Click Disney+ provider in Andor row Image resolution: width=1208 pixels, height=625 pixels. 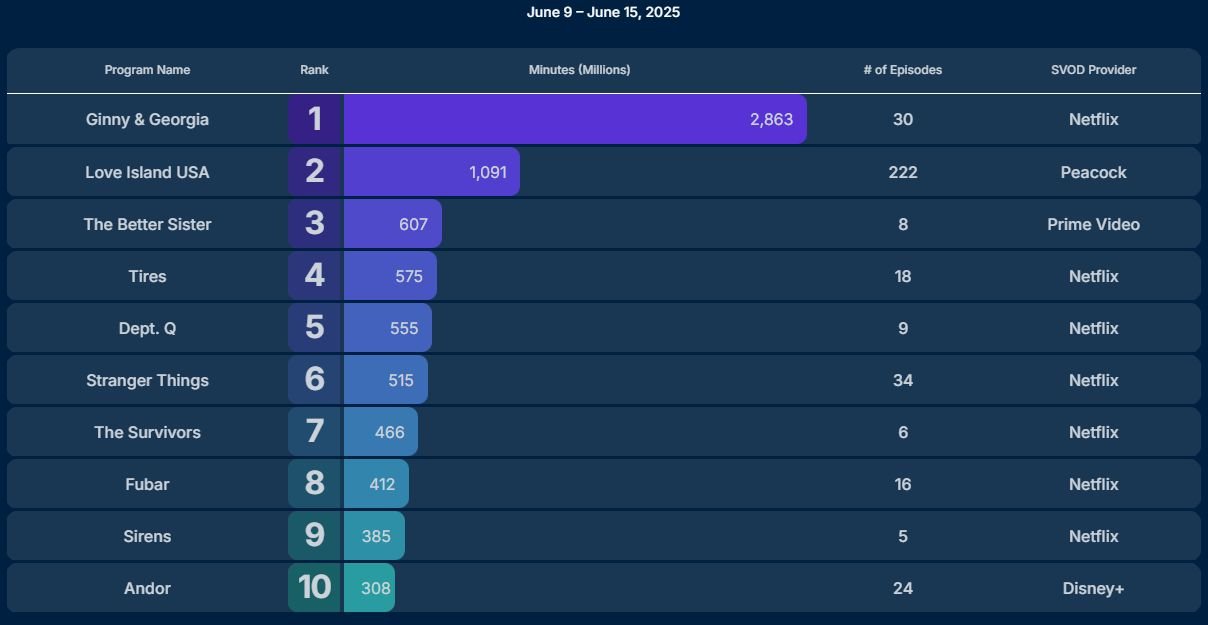[1093, 588]
